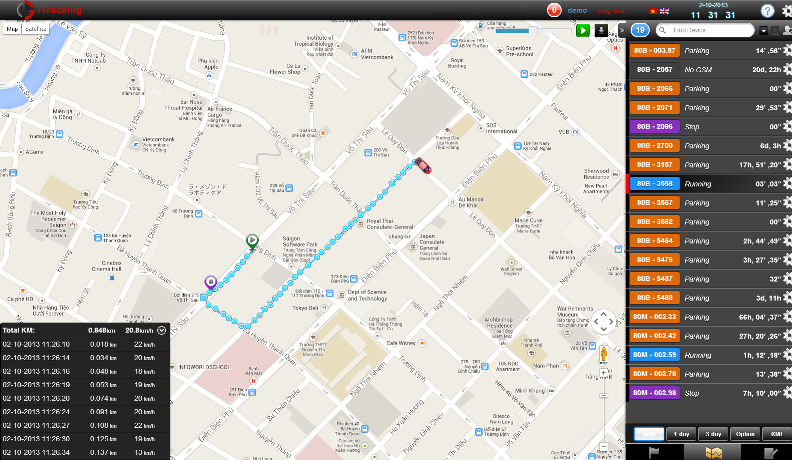Collapse the Total KM panel chevron
This screenshot has width=792, height=460.
[x=162, y=331]
